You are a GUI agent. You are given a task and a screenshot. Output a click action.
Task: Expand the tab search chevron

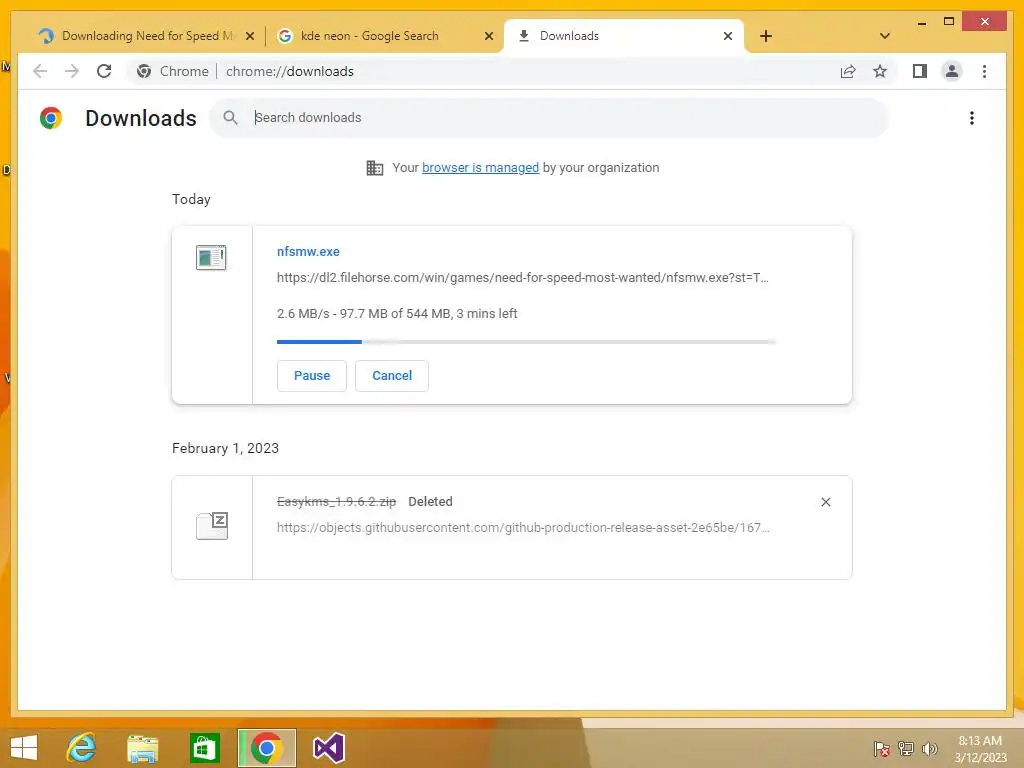884,36
